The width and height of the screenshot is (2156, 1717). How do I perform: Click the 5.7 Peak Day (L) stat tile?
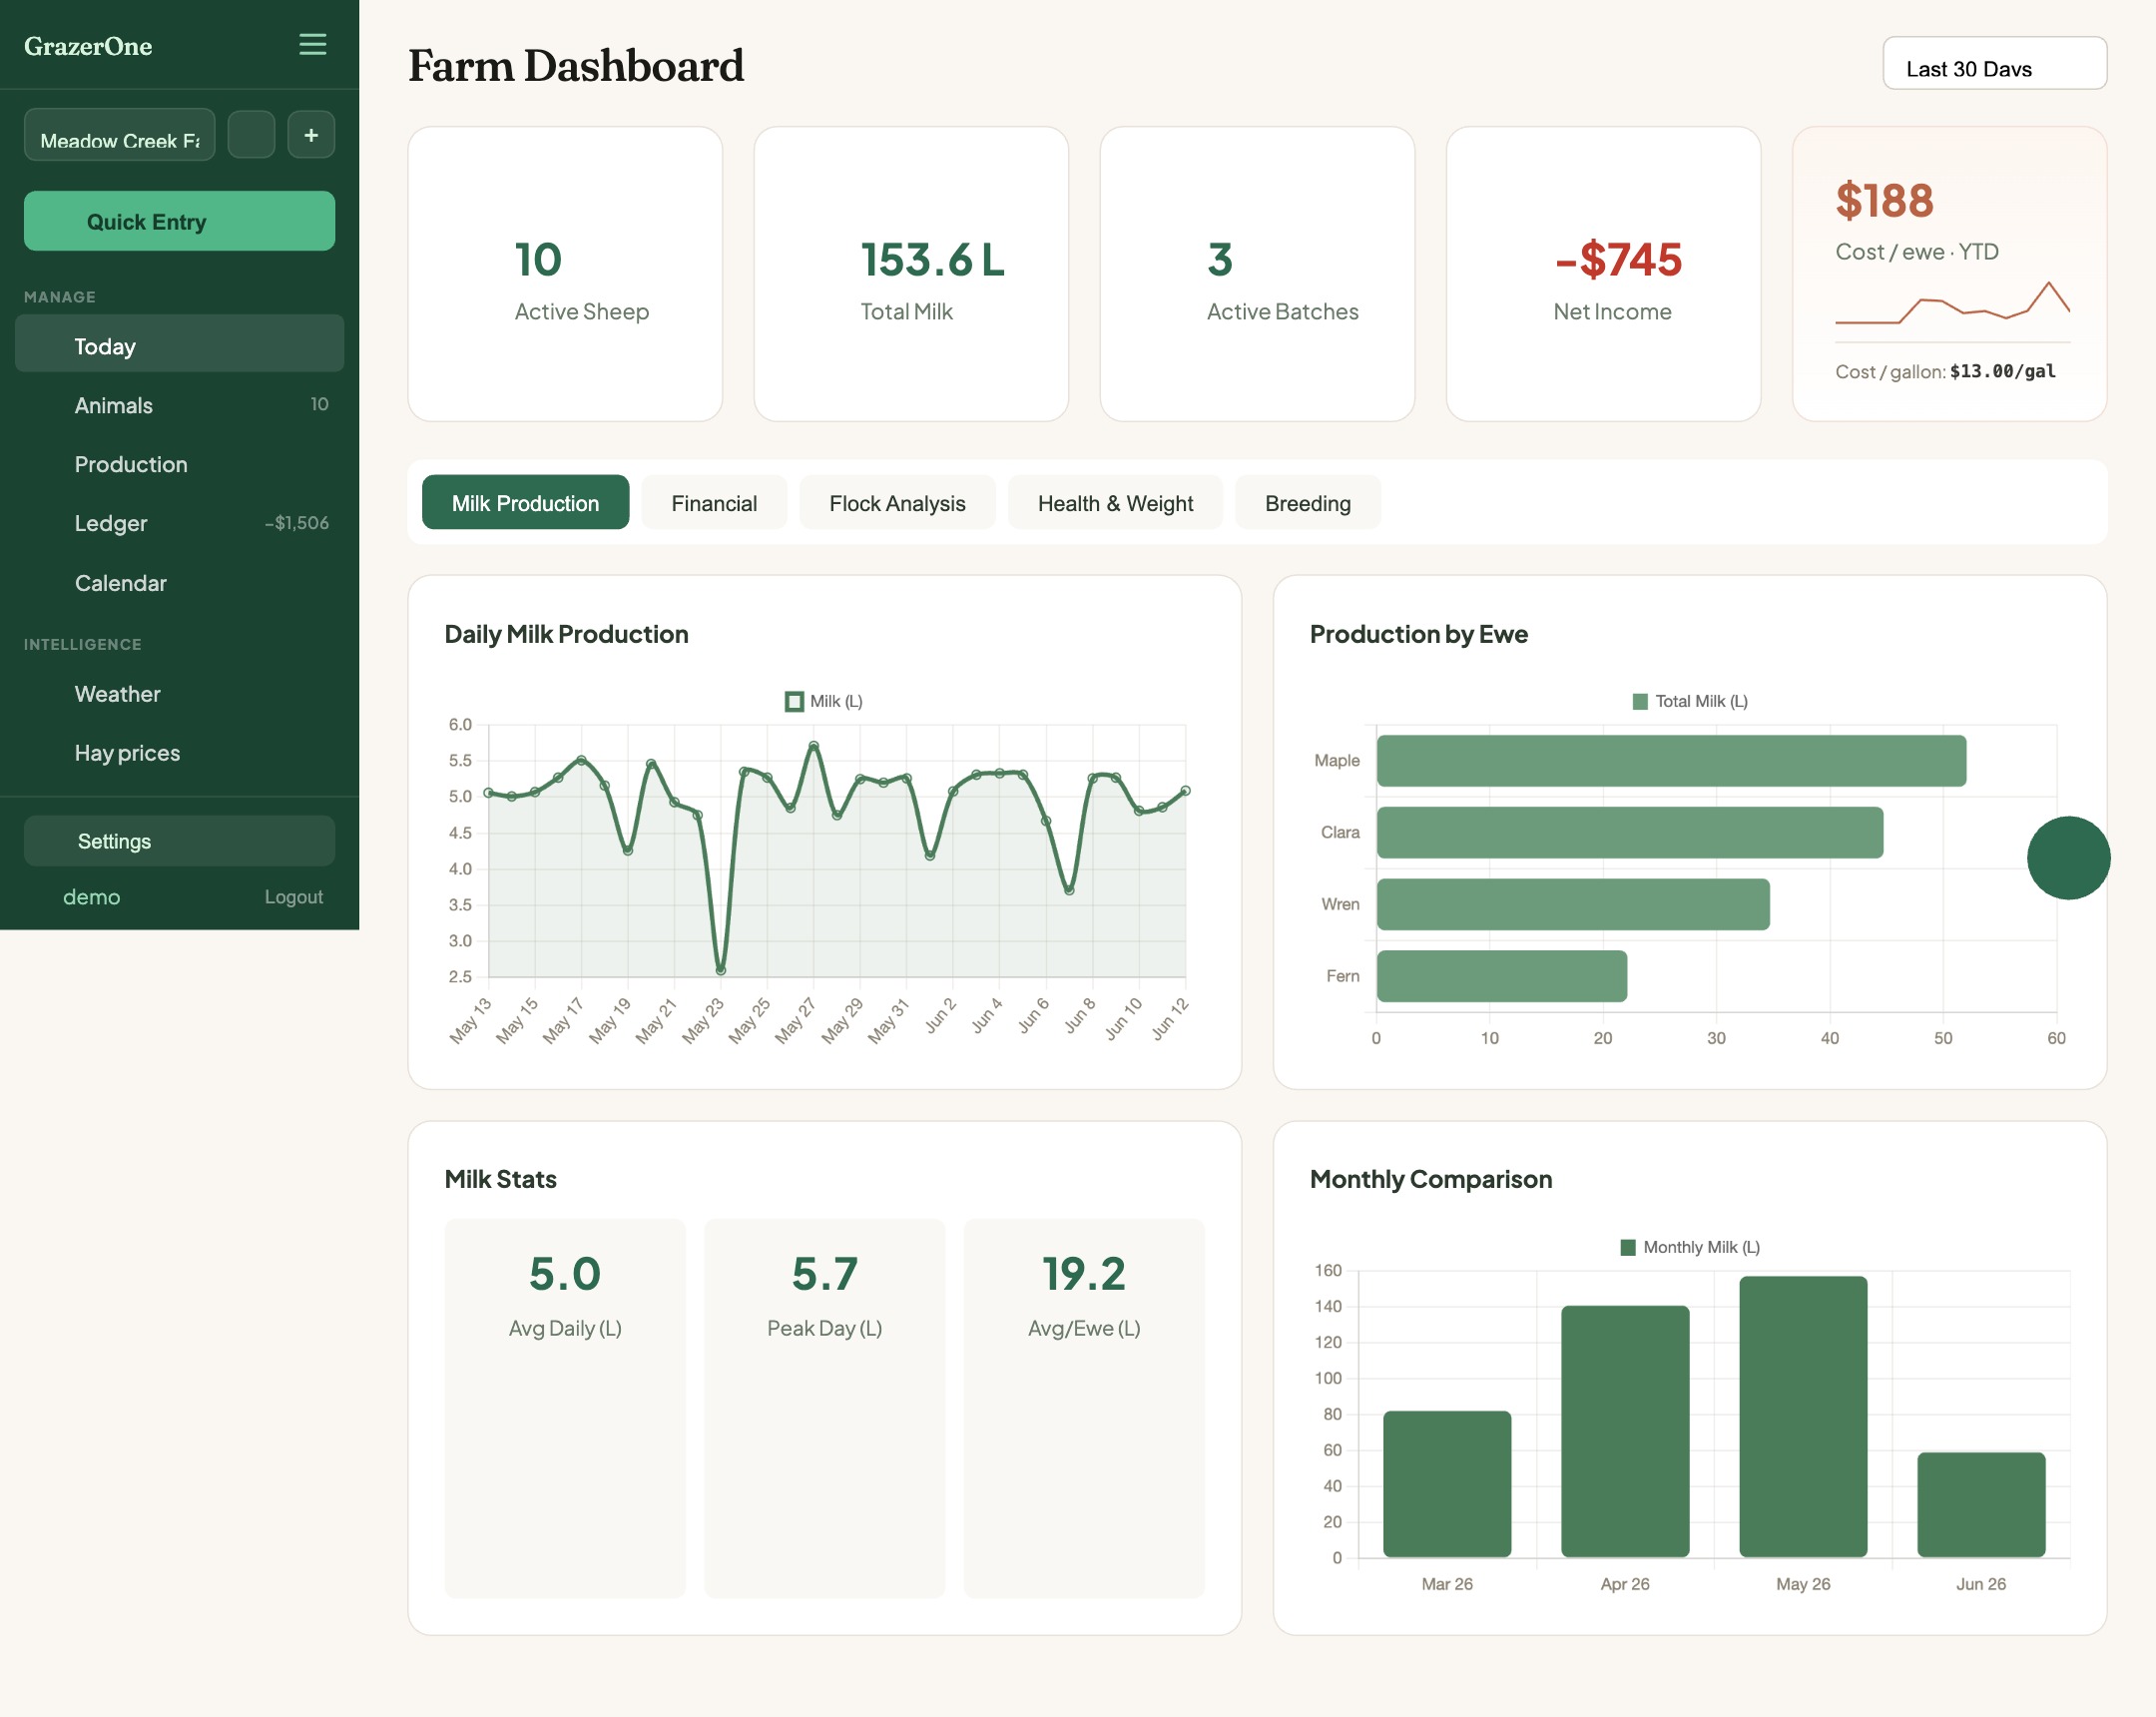[x=824, y=1408]
